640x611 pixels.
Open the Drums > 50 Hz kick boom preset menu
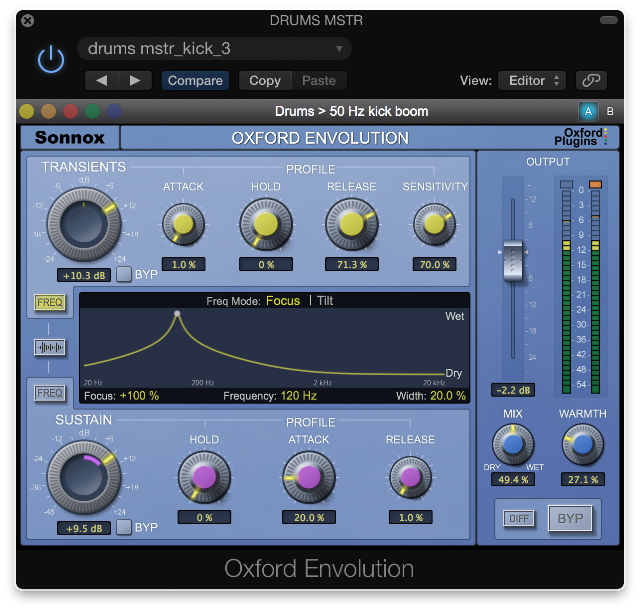coord(351,111)
